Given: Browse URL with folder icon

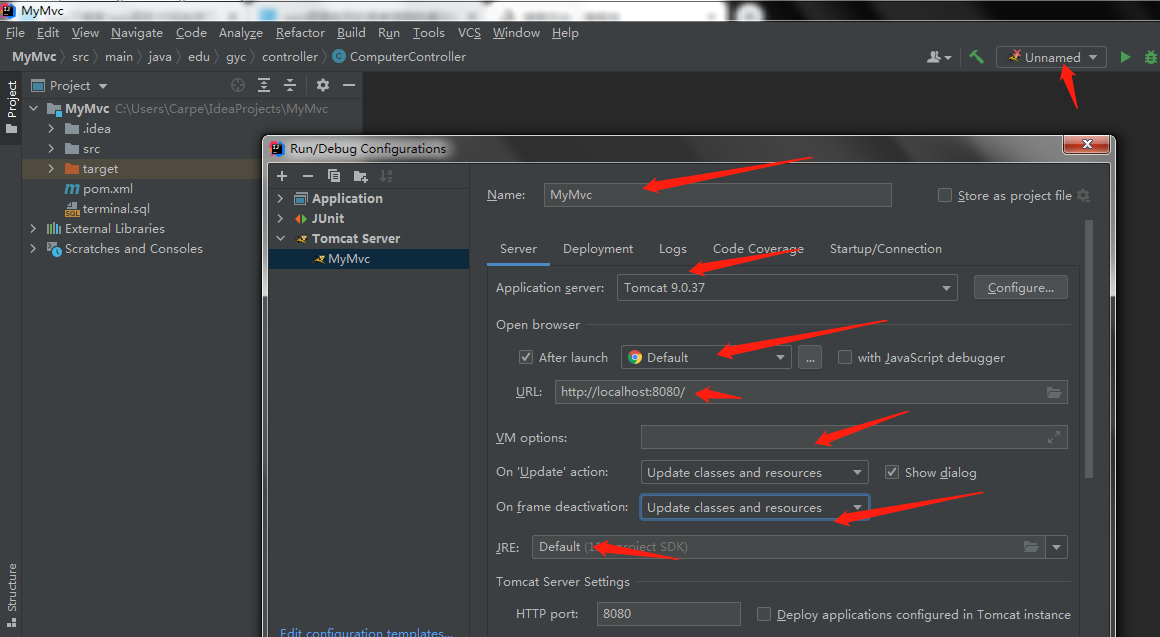Looking at the screenshot, I should point(1053,392).
